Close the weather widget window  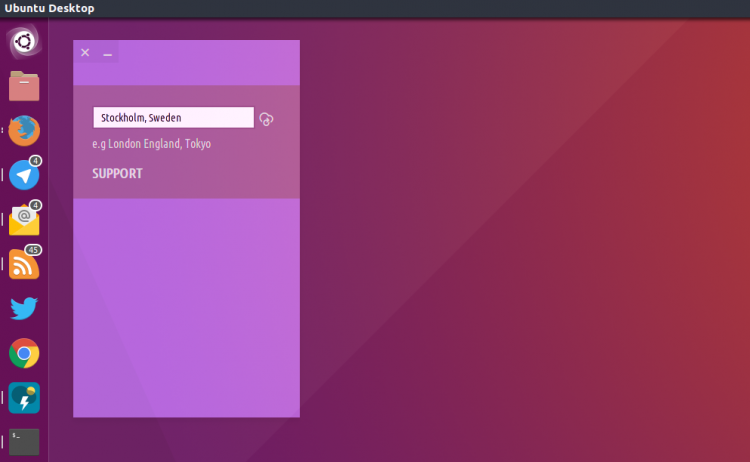click(x=85, y=53)
